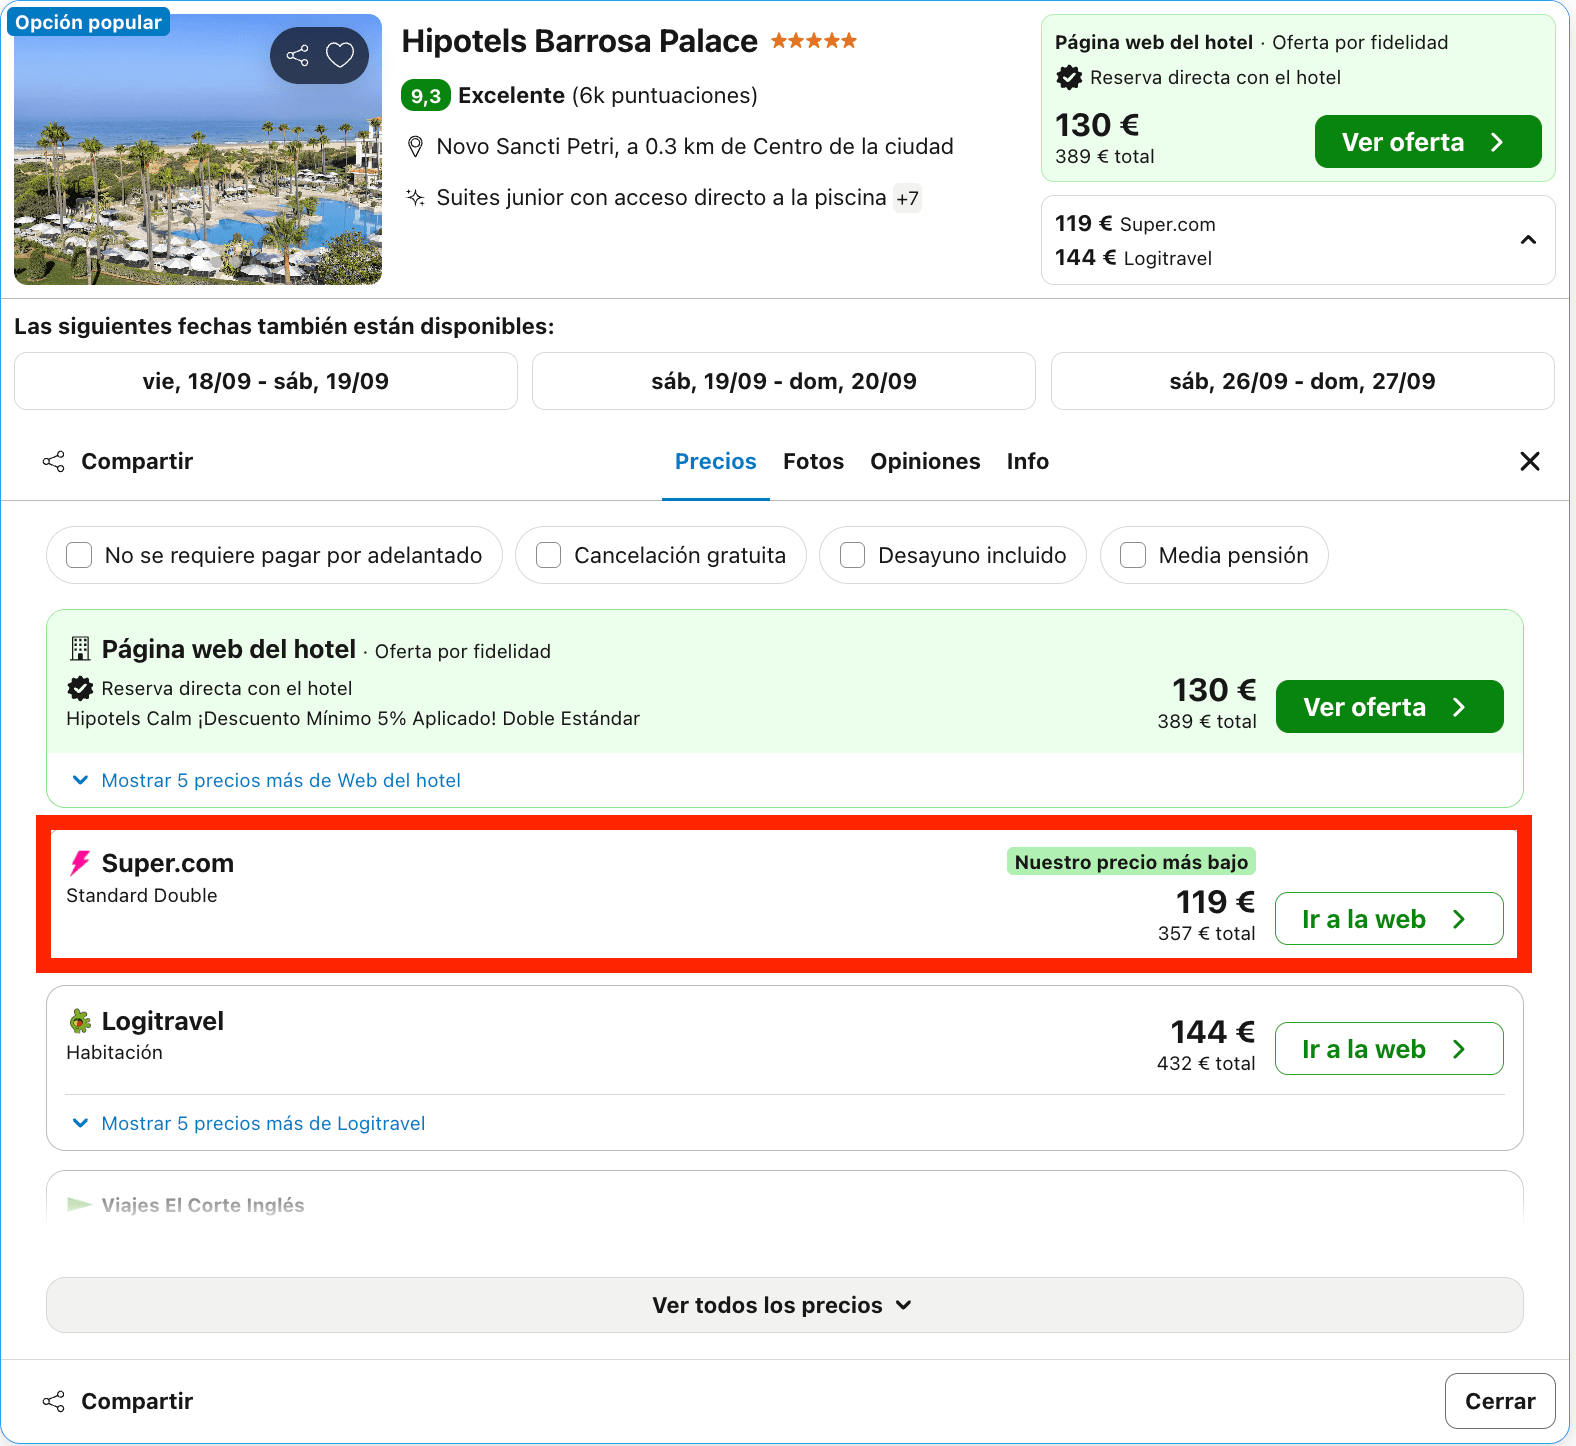This screenshot has height=1446, width=1576.
Task: Click the 432 € total price text
Action: (x=1206, y=1063)
